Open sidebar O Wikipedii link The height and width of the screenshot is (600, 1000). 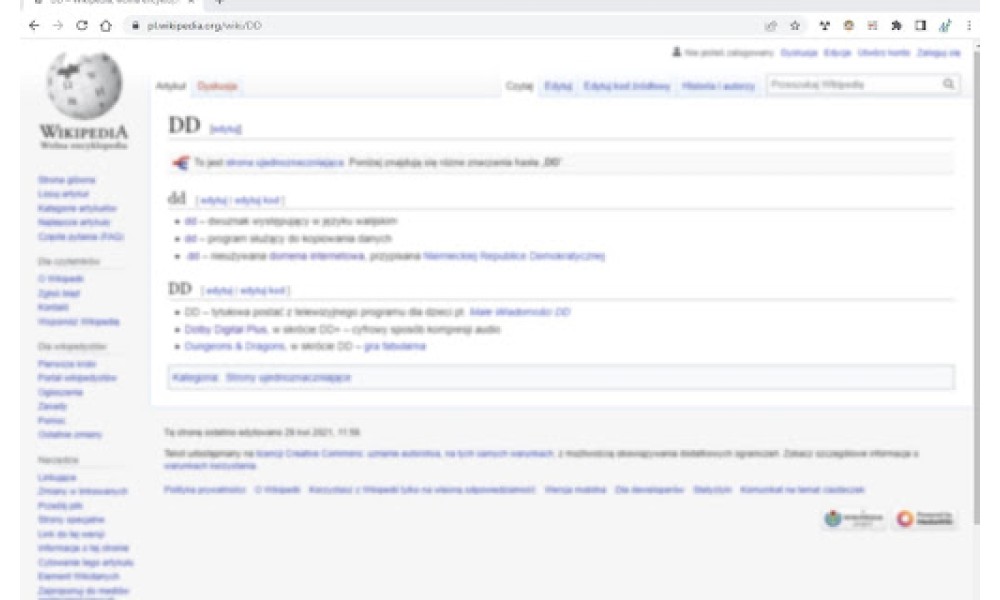tap(61, 279)
